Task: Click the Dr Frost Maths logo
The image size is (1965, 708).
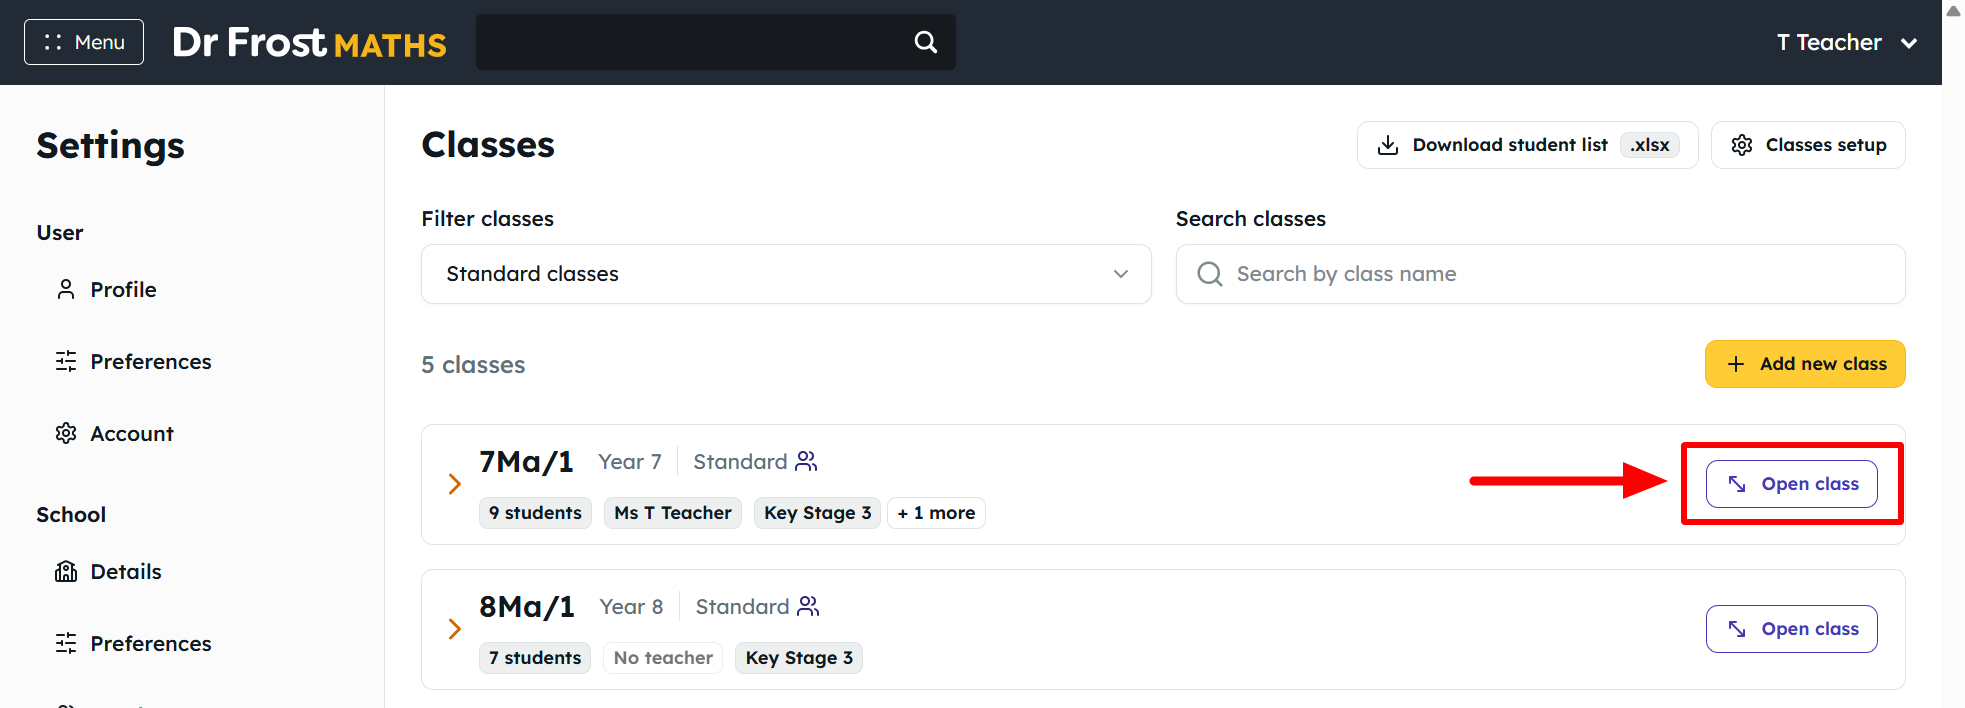Action: pos(309,42)
